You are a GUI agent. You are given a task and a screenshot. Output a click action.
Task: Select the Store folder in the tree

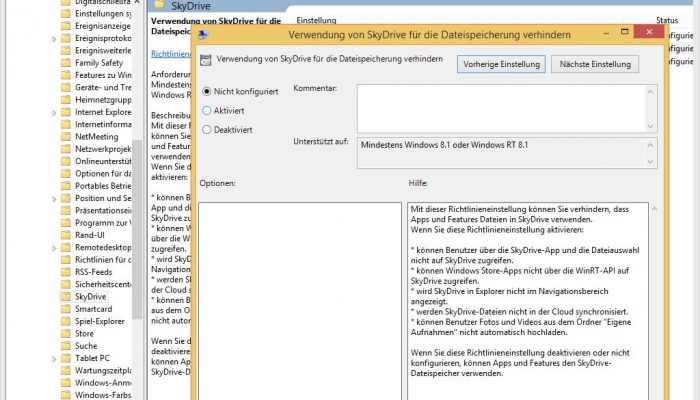point(84,333)
